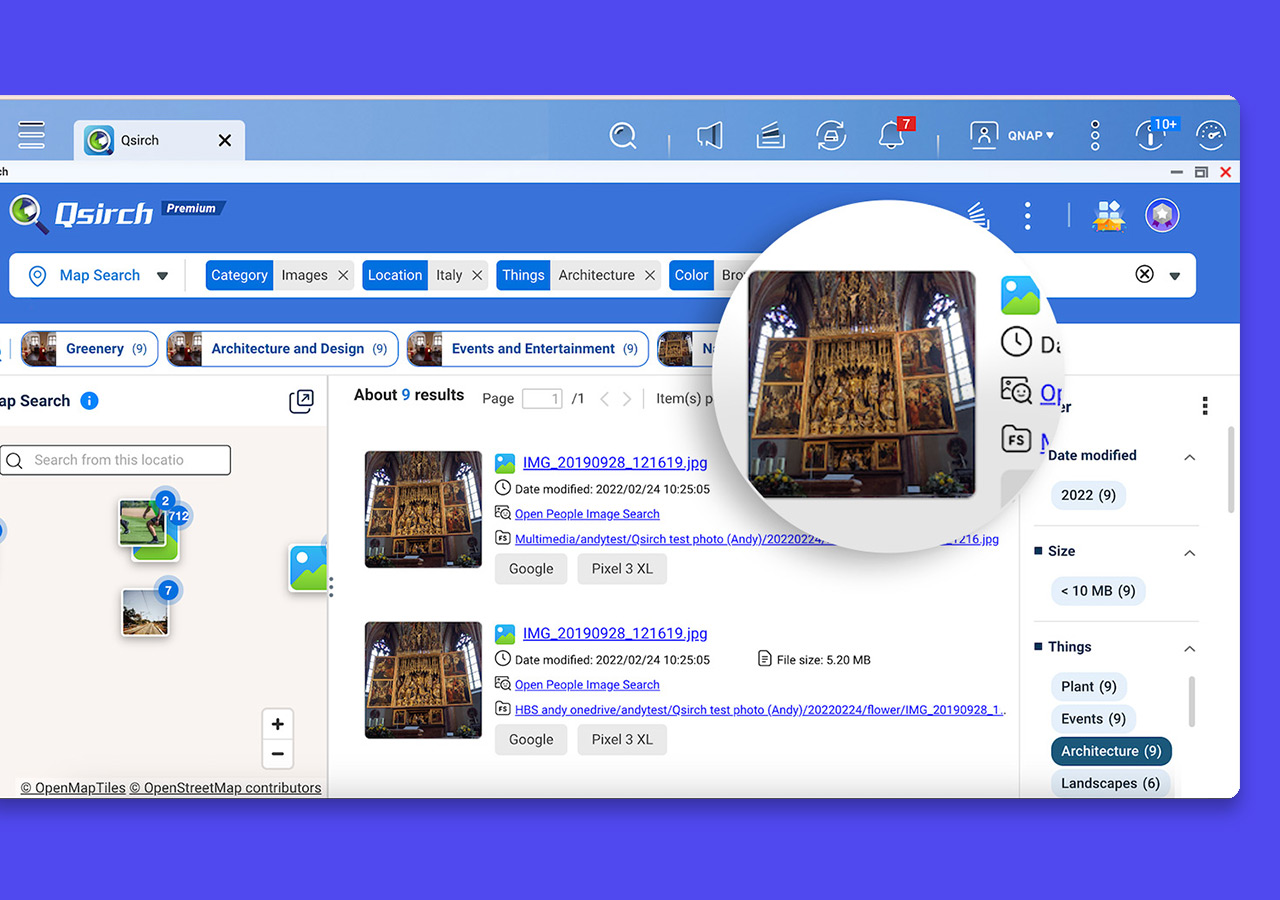The image size is (1280, 900).
Task: Click the map panel divider grip dots
Action: pos(331,587)
